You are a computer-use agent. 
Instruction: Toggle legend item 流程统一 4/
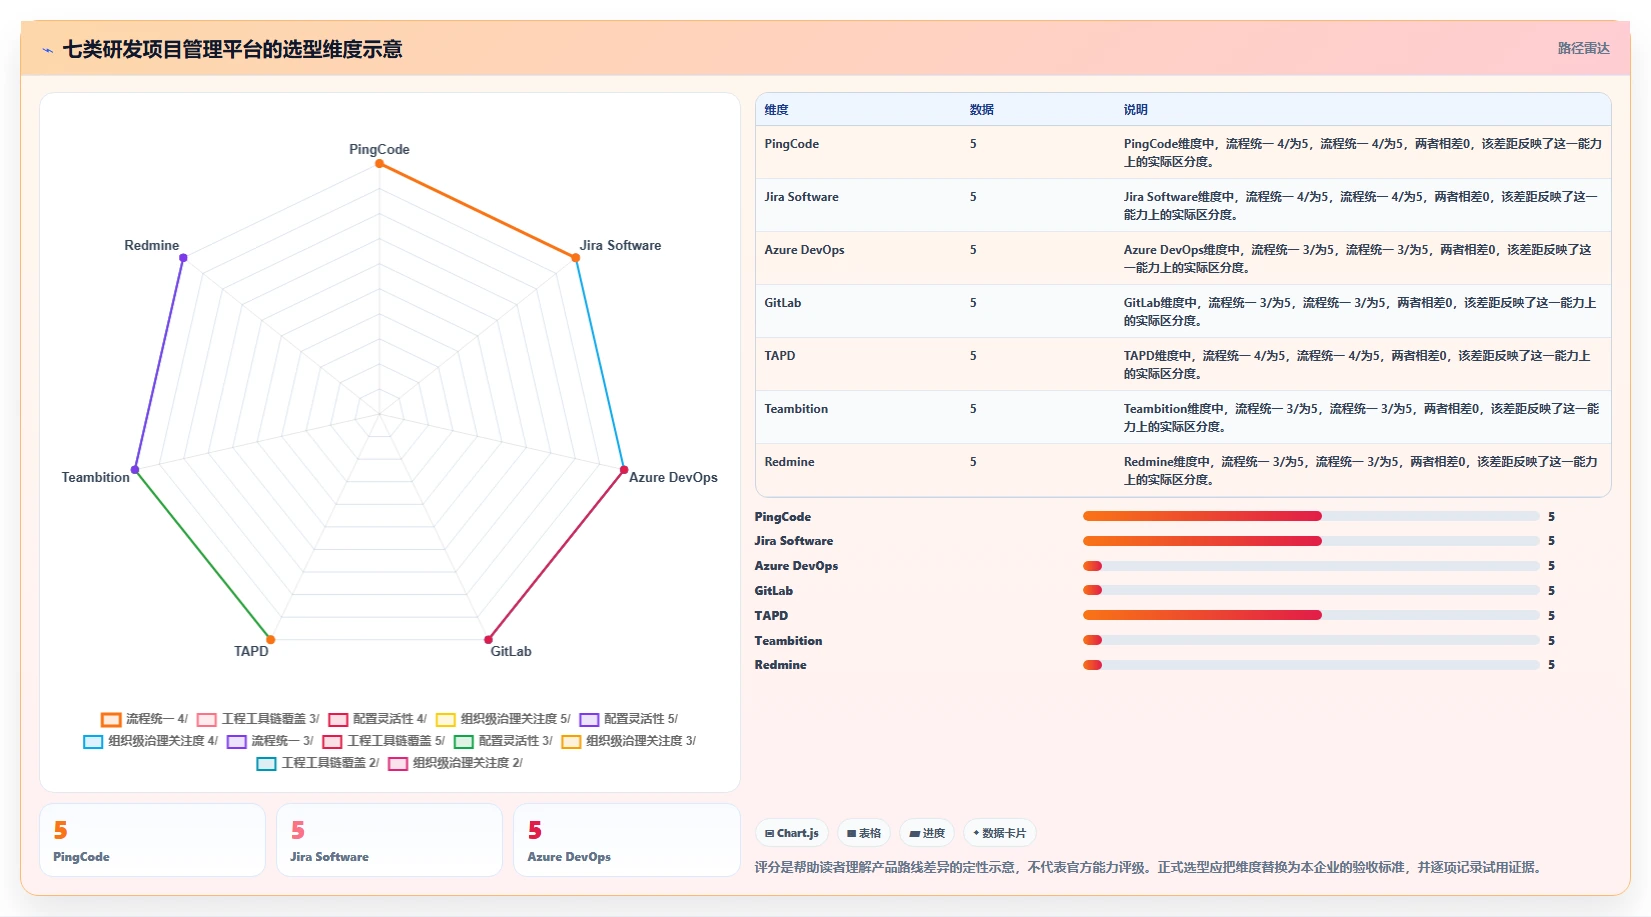[144, 719]
